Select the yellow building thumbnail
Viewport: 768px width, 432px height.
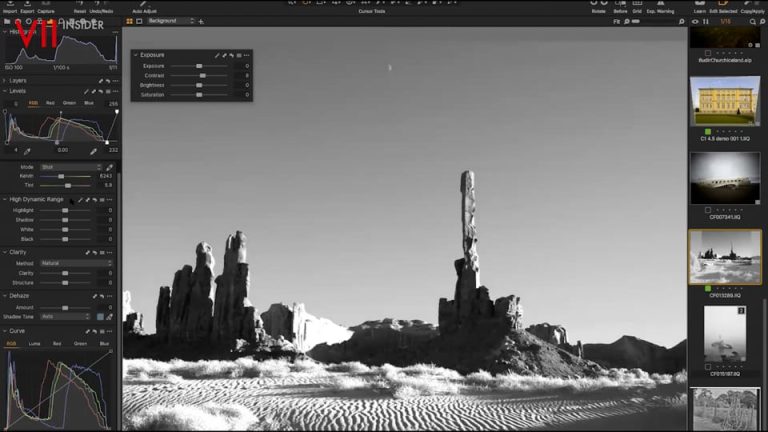[725, 101]
